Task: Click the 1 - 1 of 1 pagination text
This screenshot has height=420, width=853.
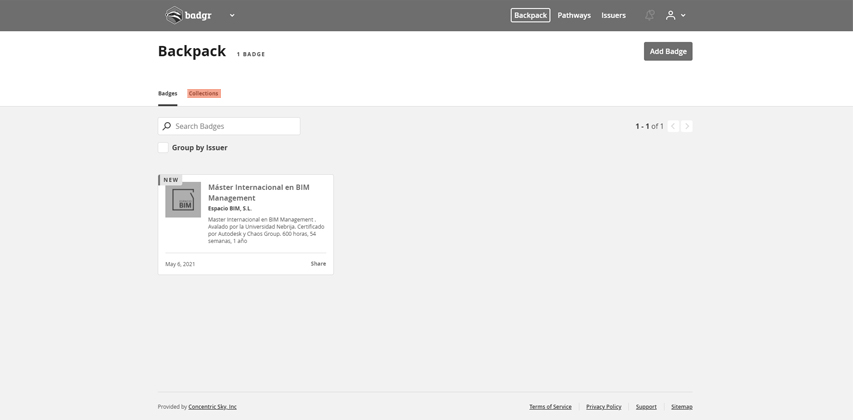Action: coord(650,126)
